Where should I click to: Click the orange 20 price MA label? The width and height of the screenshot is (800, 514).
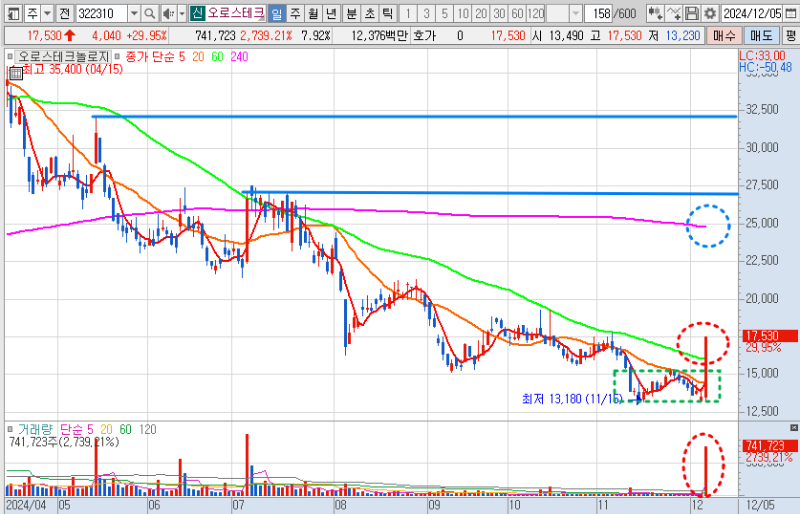[x=198, y=57]
